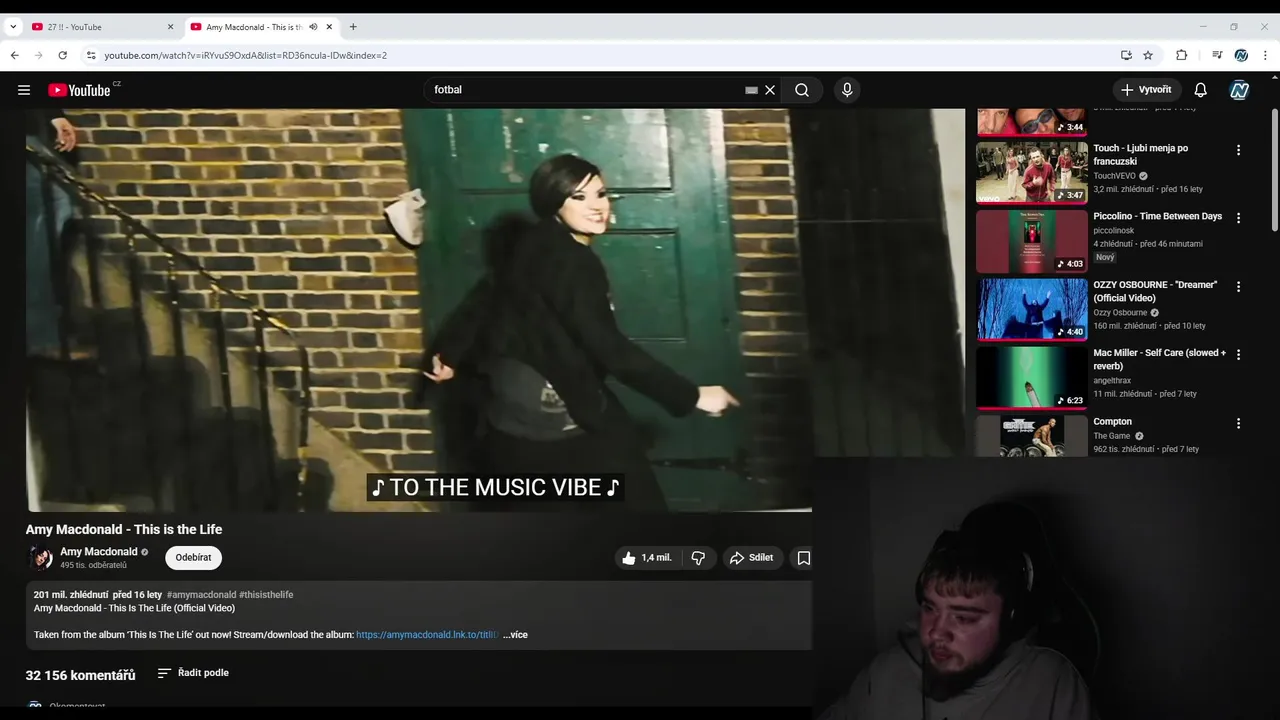1280x720 pixels.
Task: Open Touch - Ljubi menja po francuzski thumbnail
Action: (1032, 173)
